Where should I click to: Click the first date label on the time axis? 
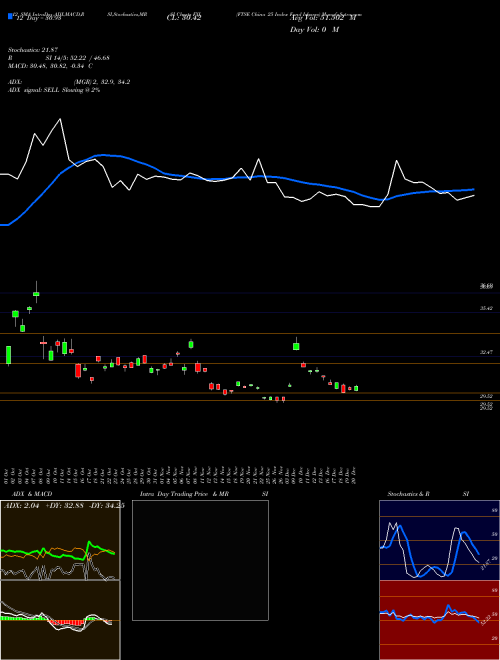click(x=7, y=476)
